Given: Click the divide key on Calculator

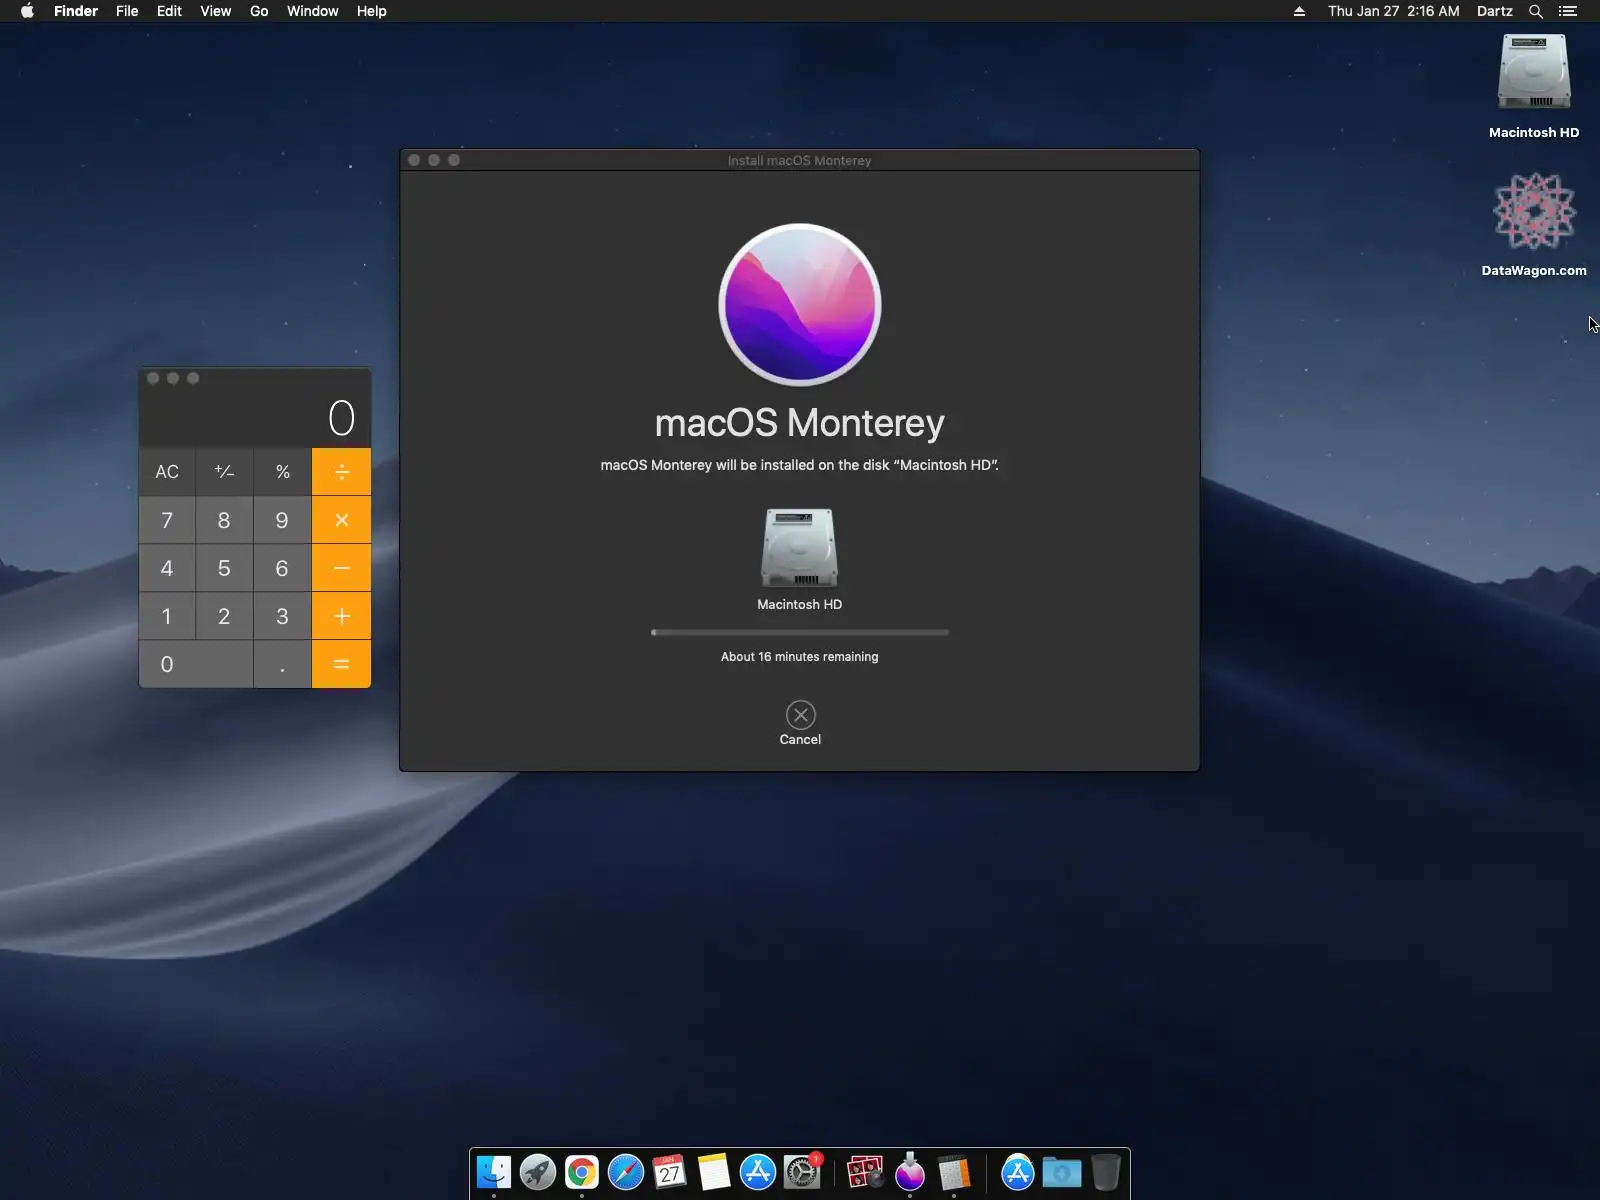Looking at the screenshot, I should (x=341, y=472).
